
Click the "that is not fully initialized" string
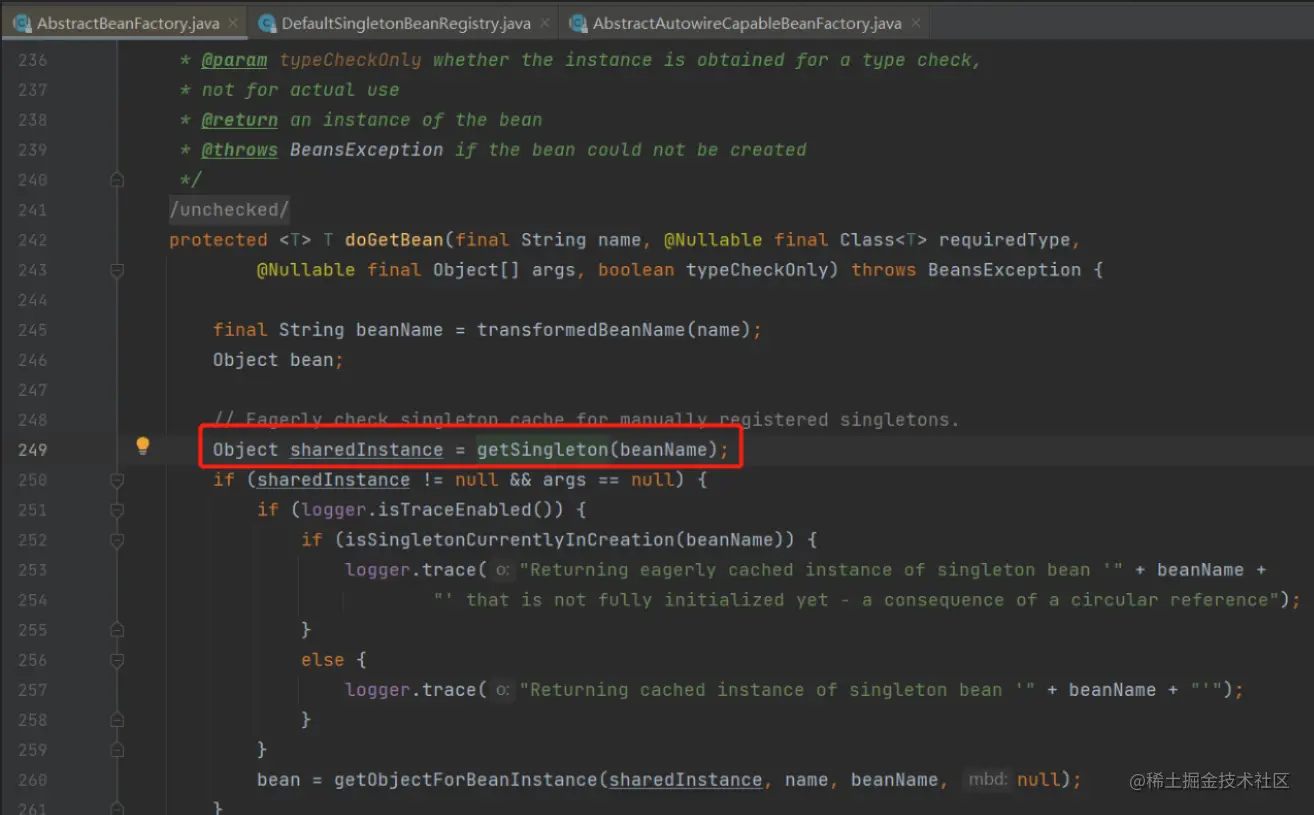[857, 600]
